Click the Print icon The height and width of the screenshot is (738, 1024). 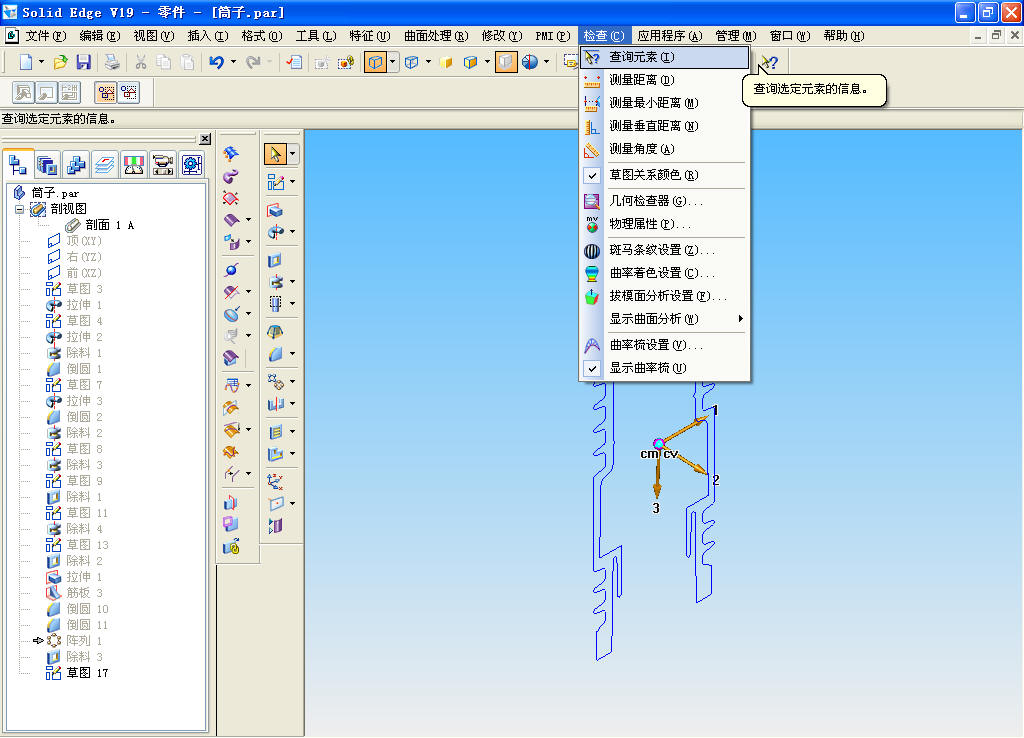(112, 62)
